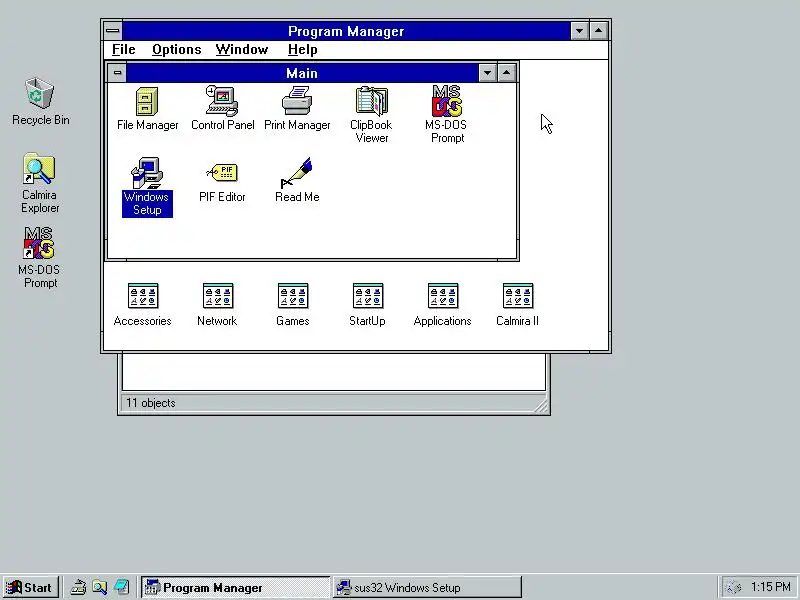
Task: Select the Calmira II program group
Action: [x=517, y=305]
